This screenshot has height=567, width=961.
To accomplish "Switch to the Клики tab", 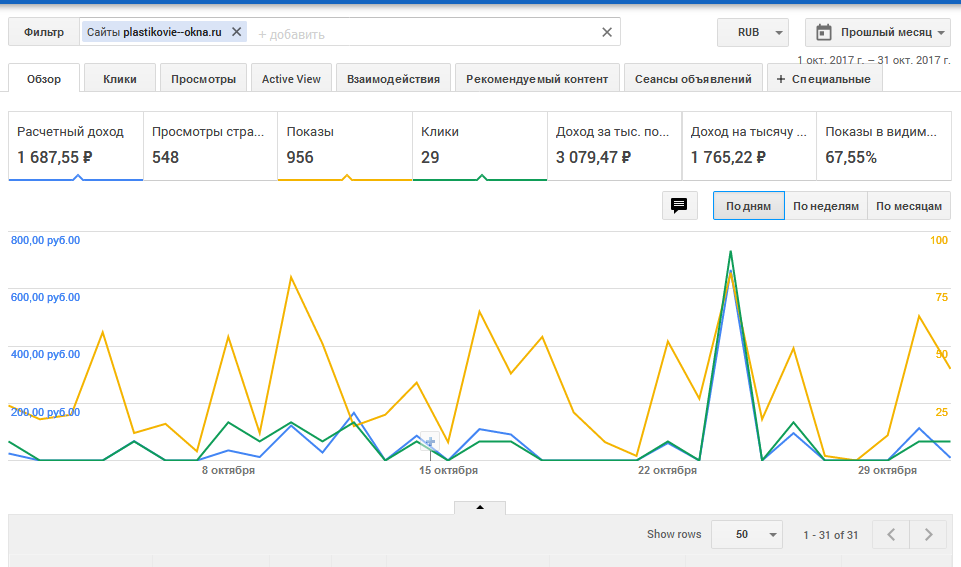I will pos(120,79).
